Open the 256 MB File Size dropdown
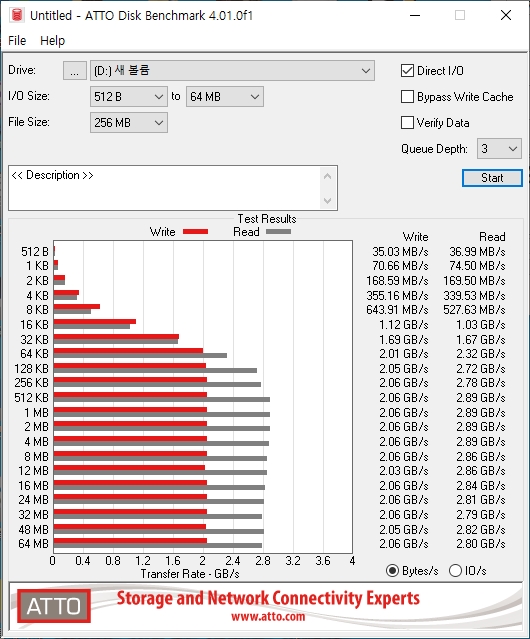This screenshot has height=639, width=530. tap(129, 123)
